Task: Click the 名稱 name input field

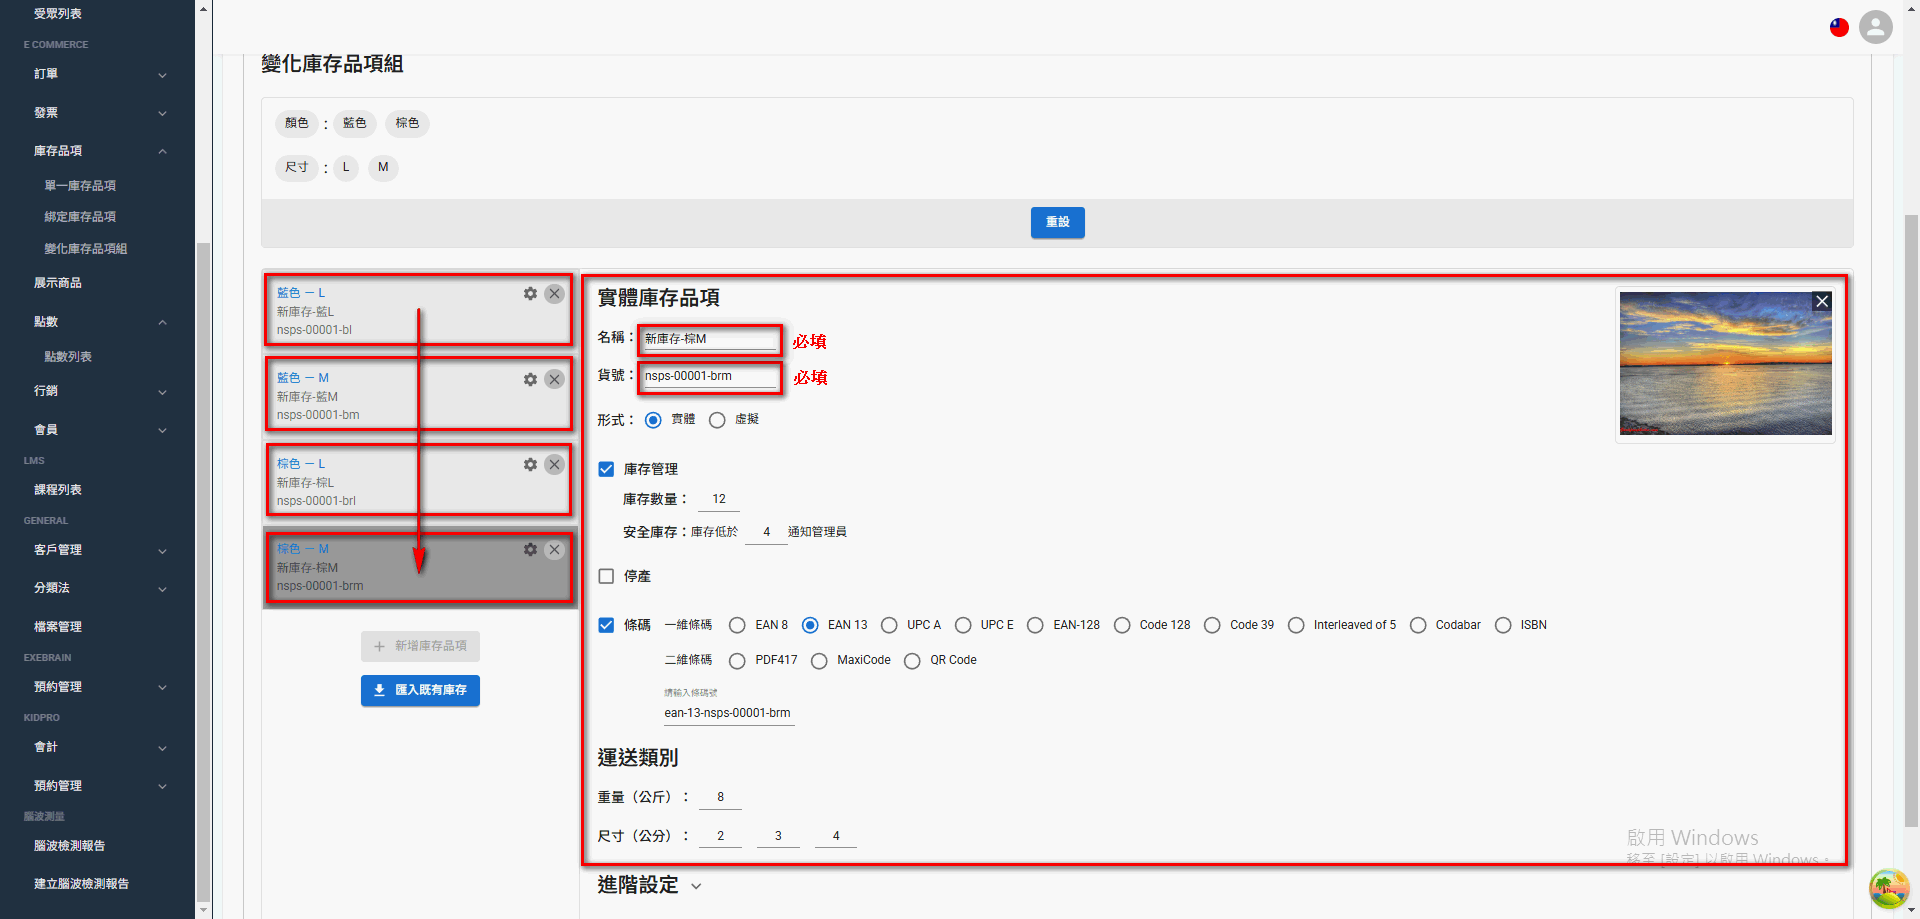Action: pos(710,339)
